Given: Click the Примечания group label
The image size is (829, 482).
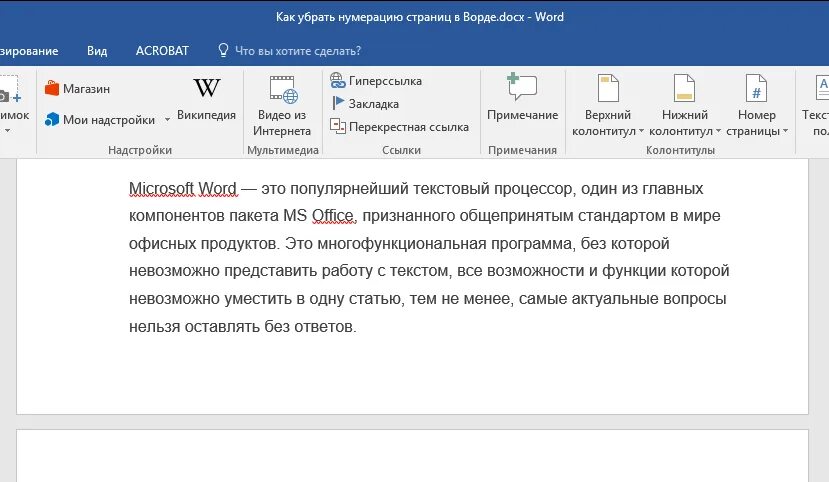Looking at the screenshot, I should click(522, 150).
